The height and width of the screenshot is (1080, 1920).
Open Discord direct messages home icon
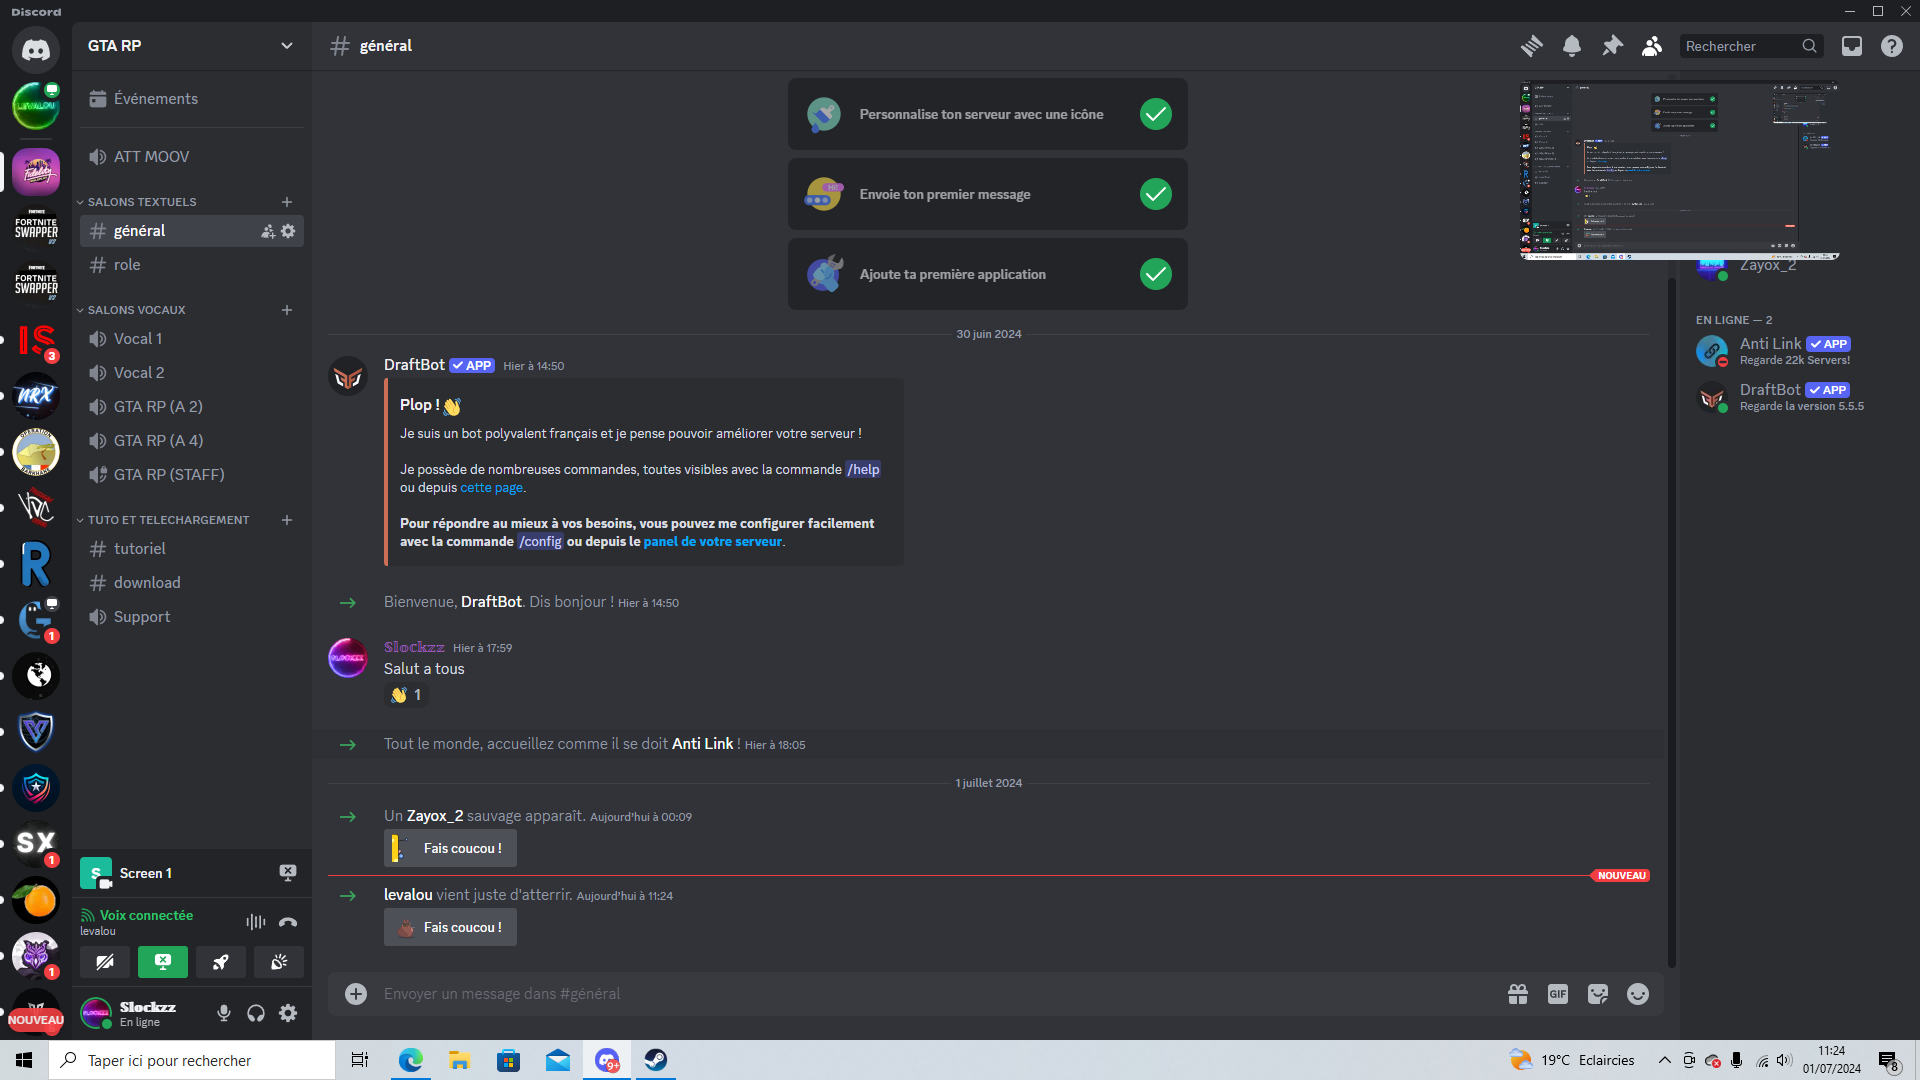pyautogui.click(x=36, y=49)
